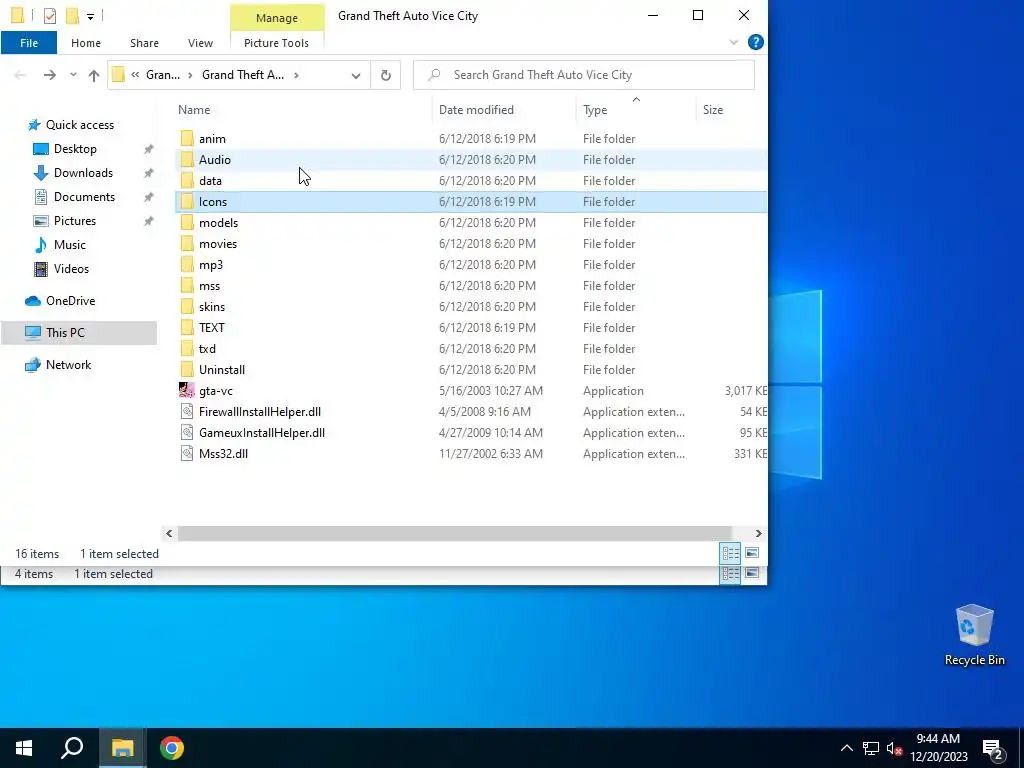Screen dimensions: 1024x768
Task: Open the Windows Start menu
Action: 24,748
